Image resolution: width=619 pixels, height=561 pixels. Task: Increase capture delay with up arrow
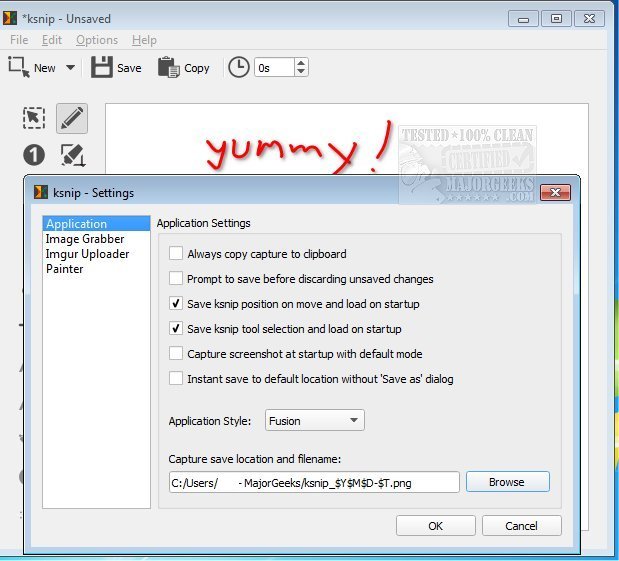coord(301,63)
